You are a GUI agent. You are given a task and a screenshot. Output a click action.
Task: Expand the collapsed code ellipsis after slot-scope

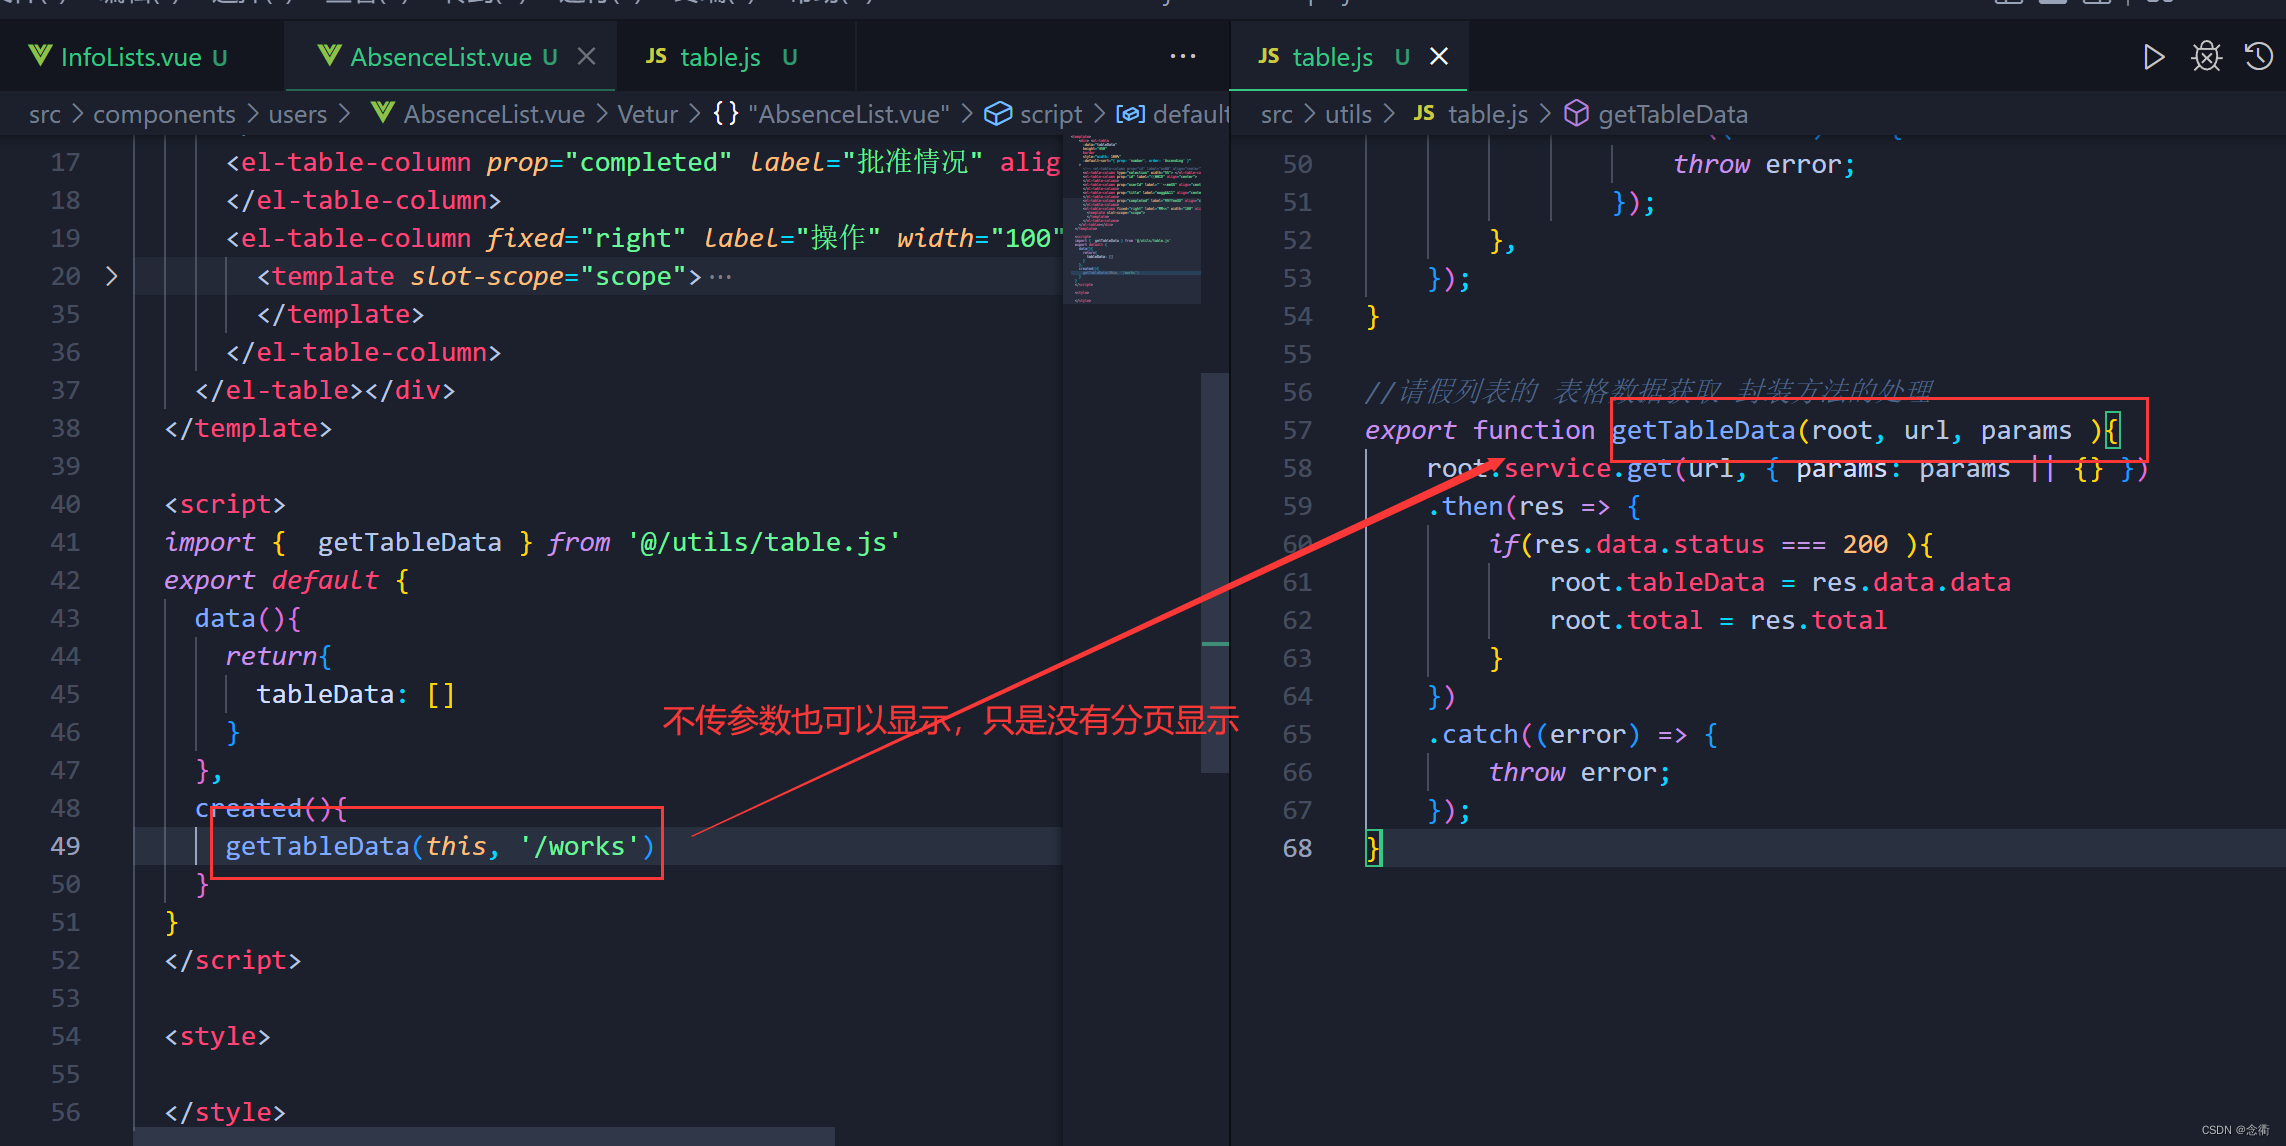click(x=720, y=277)
